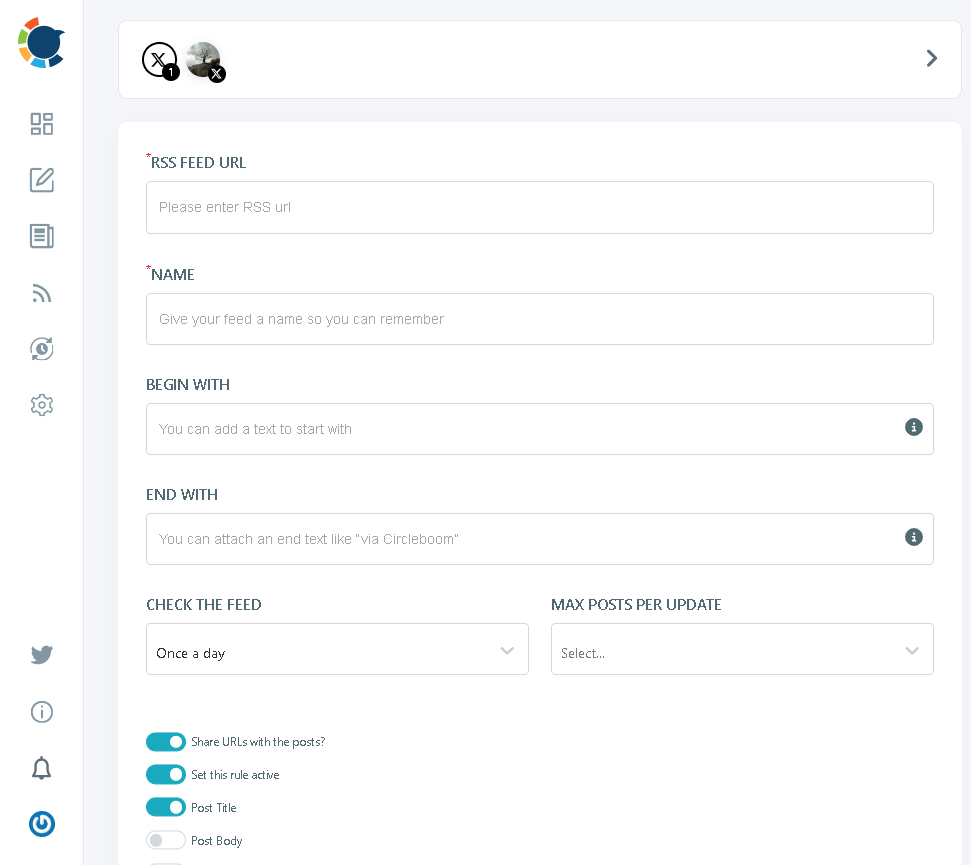971x865 pixels.
Task: Click the info icon beside End With field
Action: point(913,537)
